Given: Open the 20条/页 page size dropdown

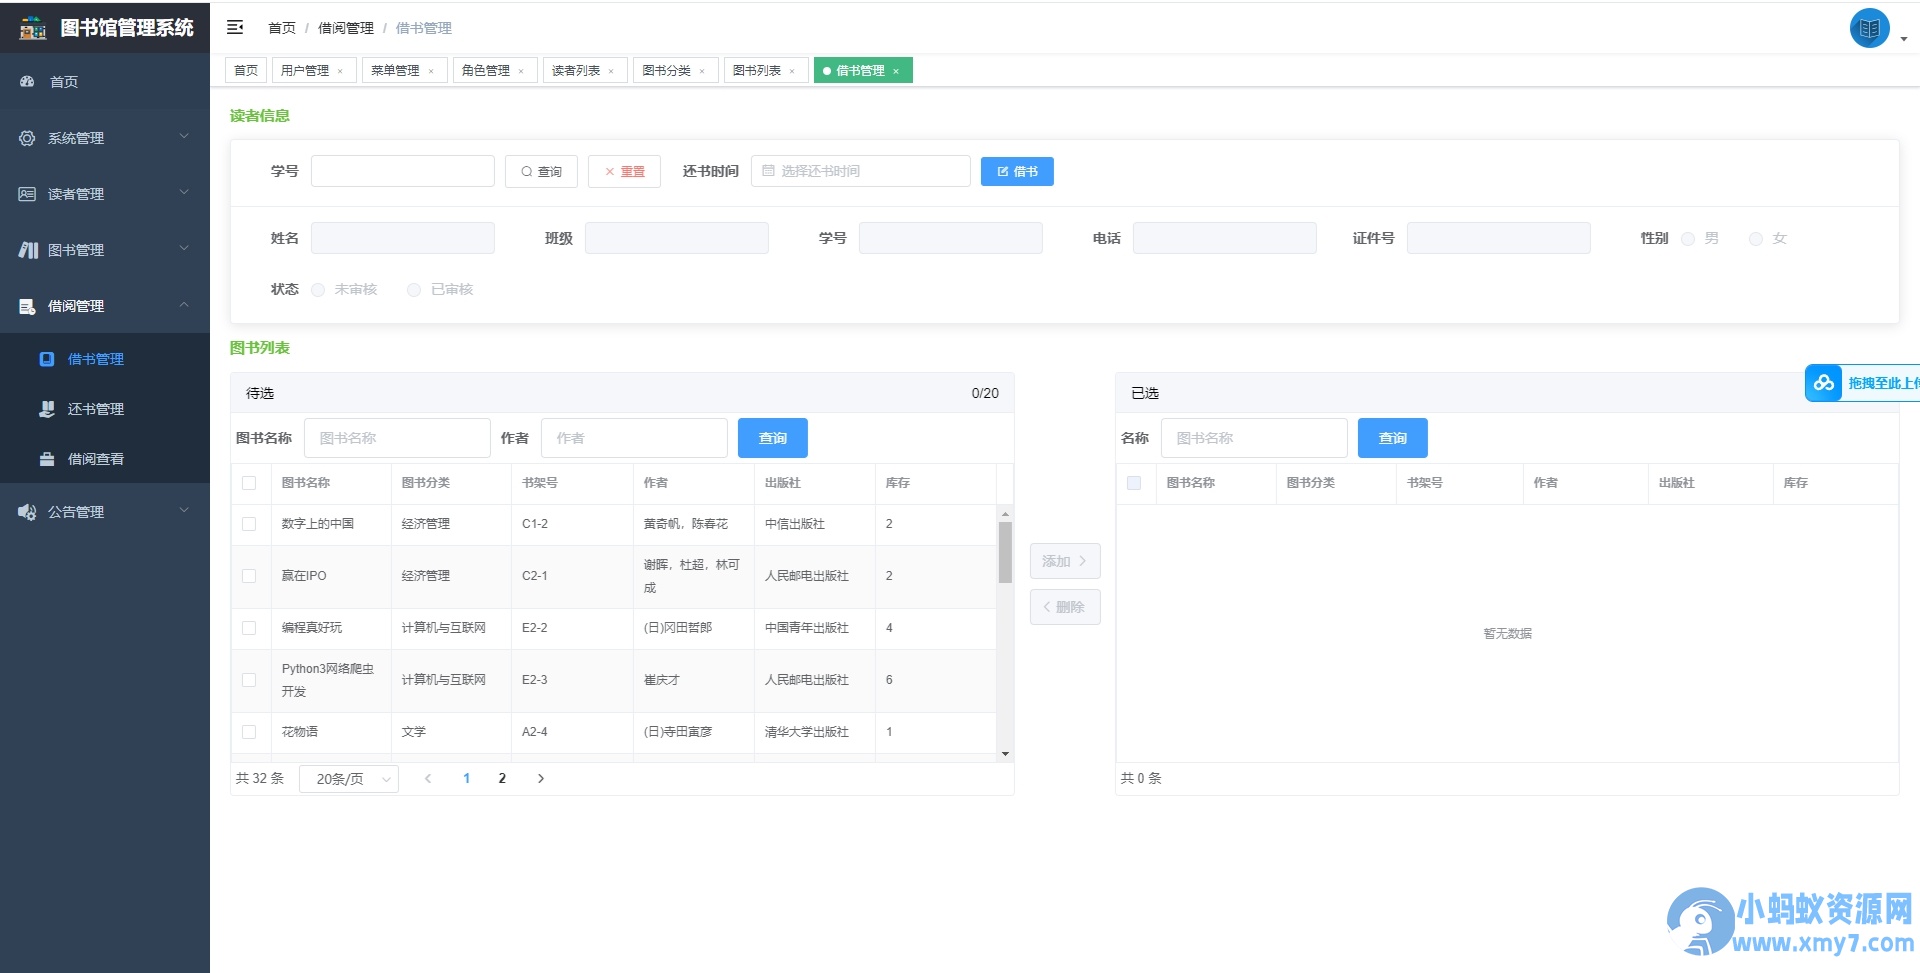Looking at the screenshot, I should [349, 779].
